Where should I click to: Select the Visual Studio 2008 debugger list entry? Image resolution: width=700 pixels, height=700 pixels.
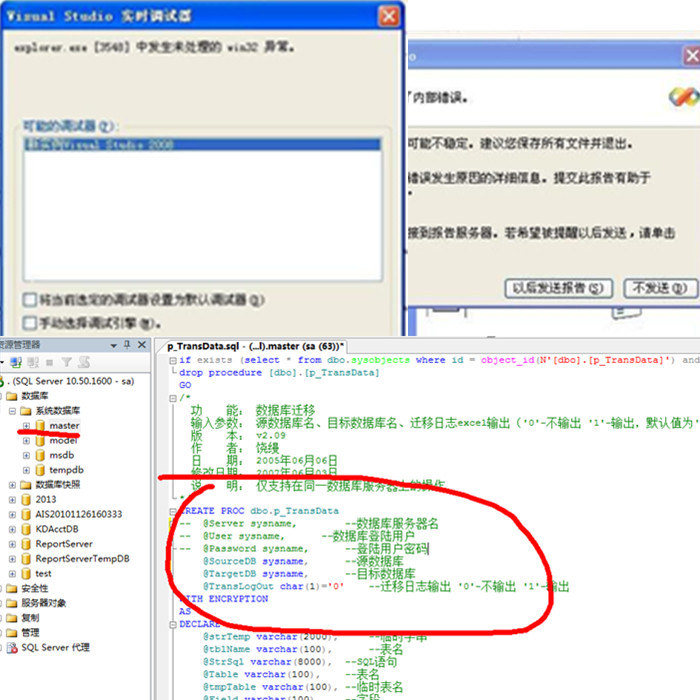[202, 145]
